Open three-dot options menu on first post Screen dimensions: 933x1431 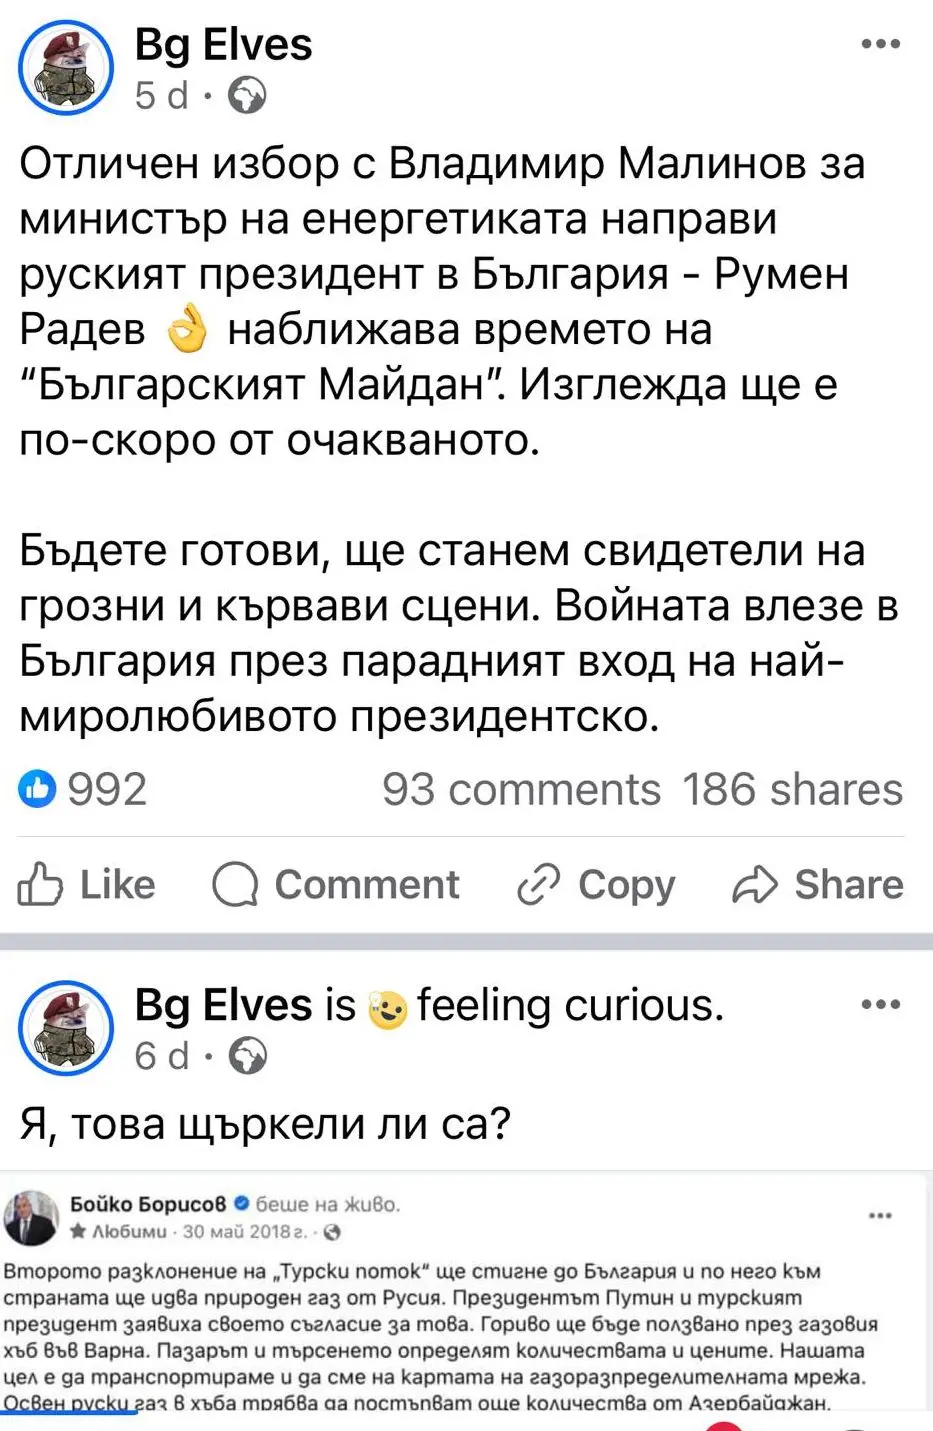coord(880,45)
